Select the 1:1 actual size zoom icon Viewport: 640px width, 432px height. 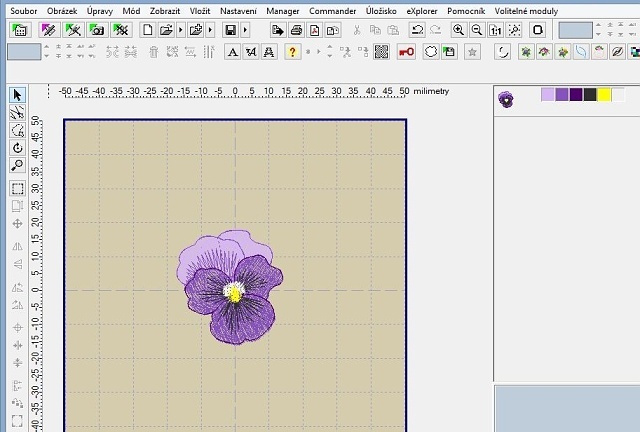pos(494,30)
